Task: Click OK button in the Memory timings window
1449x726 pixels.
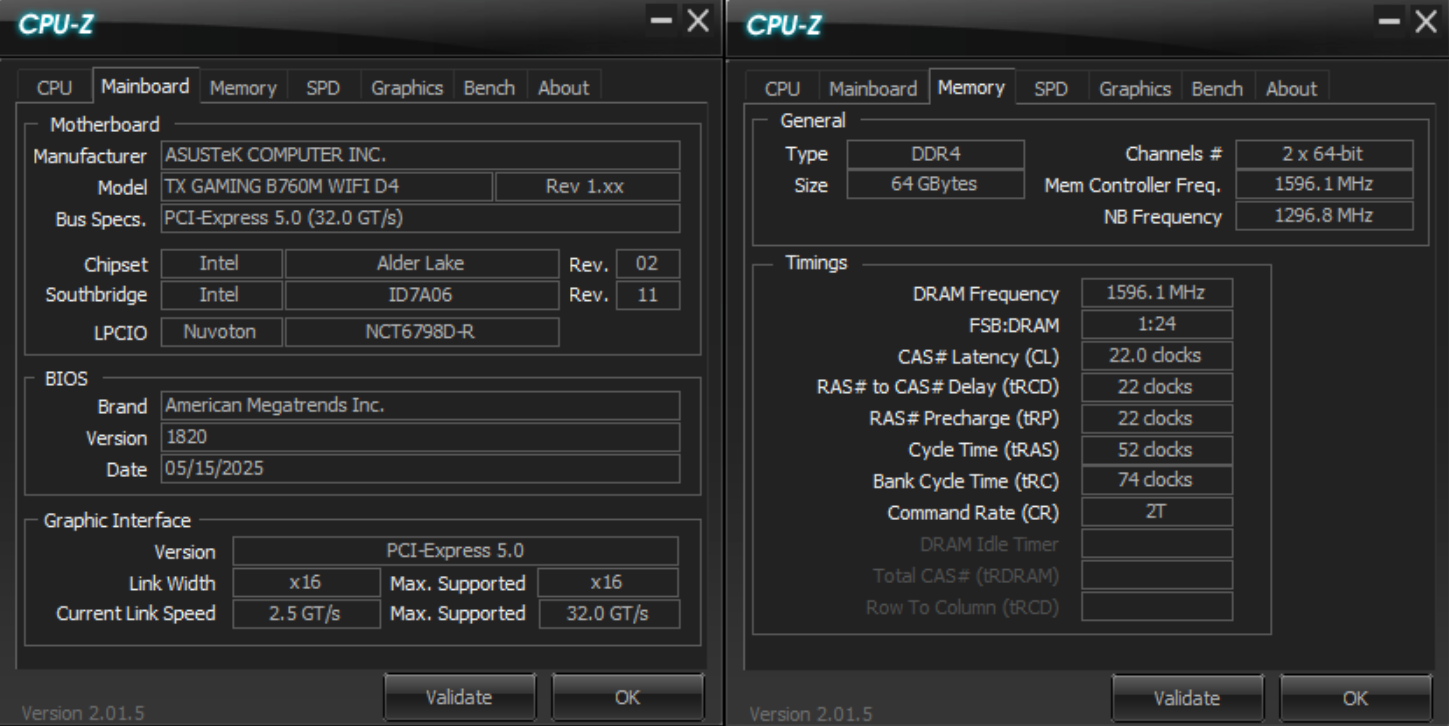Action: click(1355, 698)
